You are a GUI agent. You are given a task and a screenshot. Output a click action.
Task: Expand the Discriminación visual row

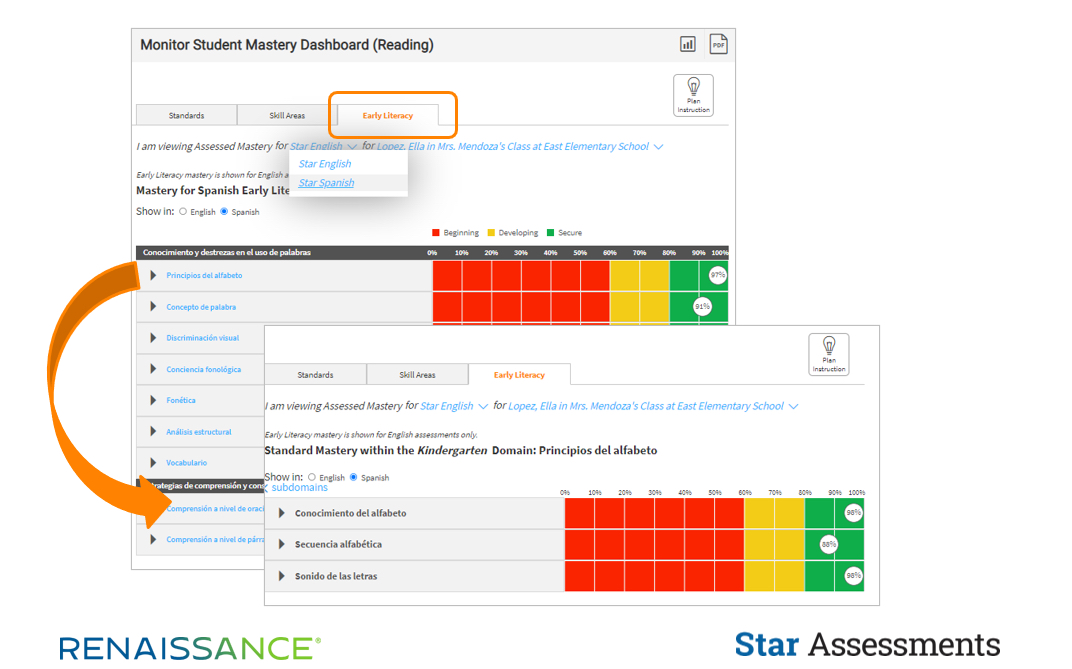[x=153, y=338]
